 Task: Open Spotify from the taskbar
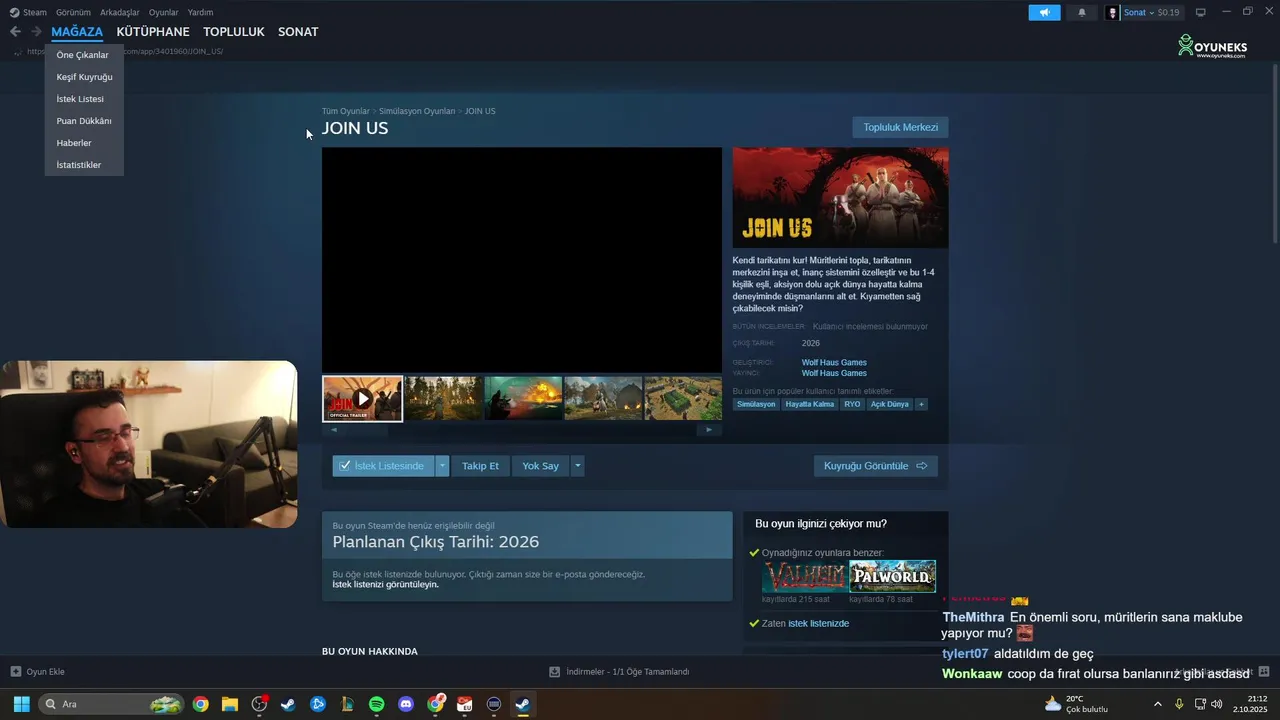(376, 704)
